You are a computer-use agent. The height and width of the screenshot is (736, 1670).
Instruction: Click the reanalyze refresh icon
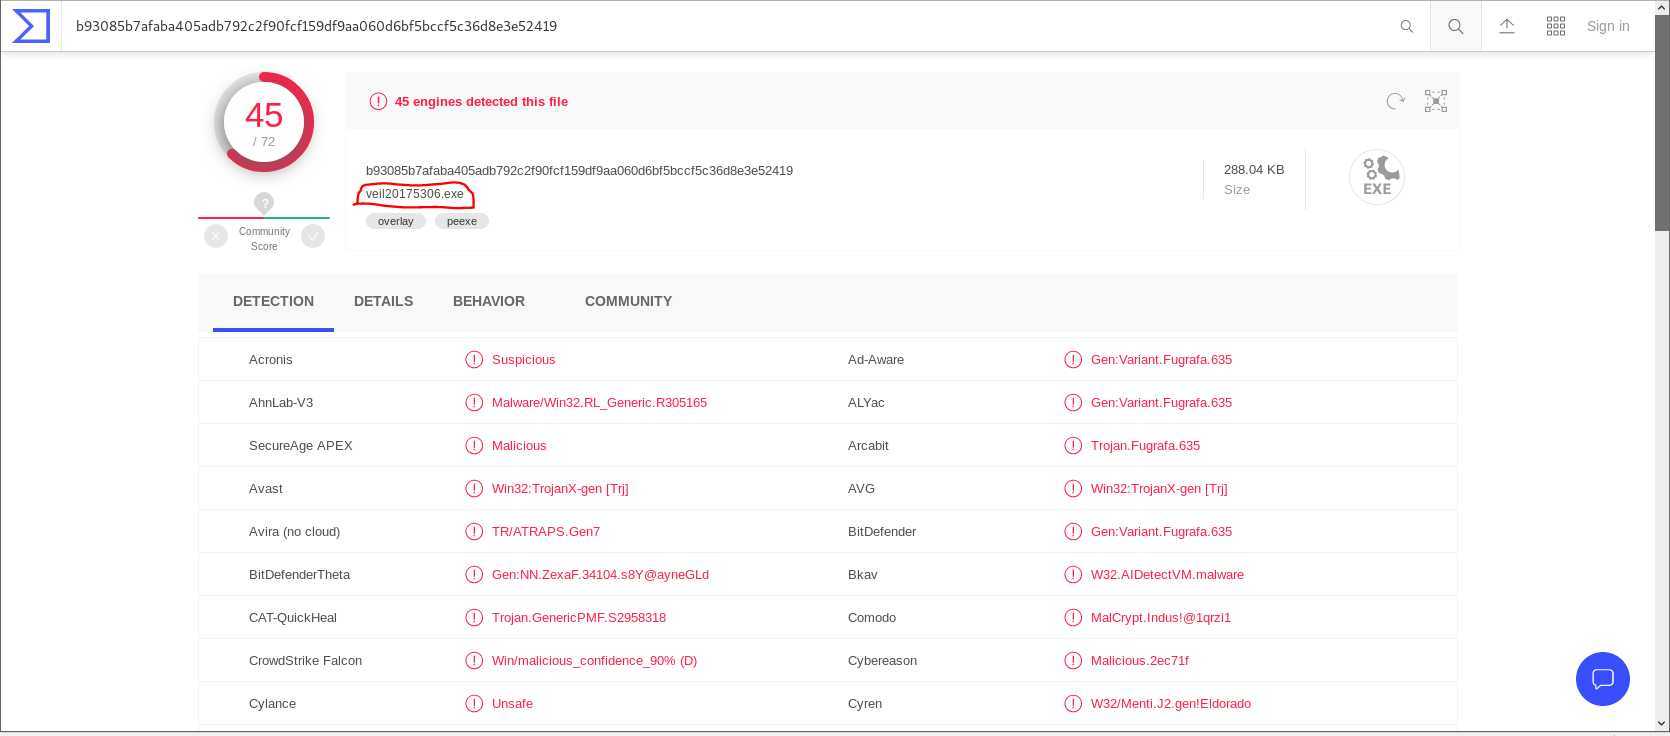1395,101
